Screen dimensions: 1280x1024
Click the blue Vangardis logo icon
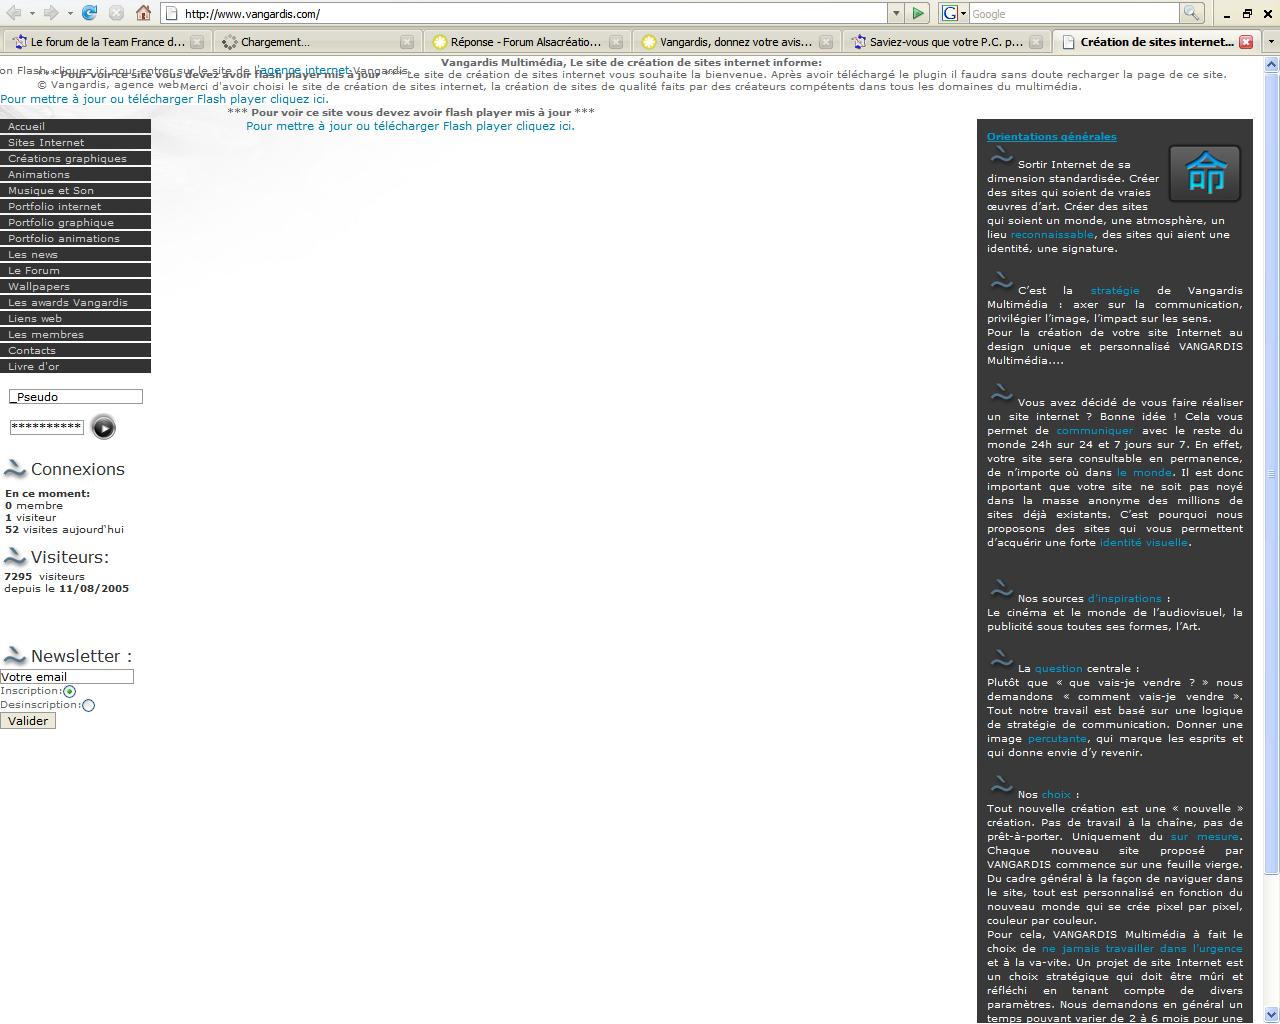(1205, 173)
